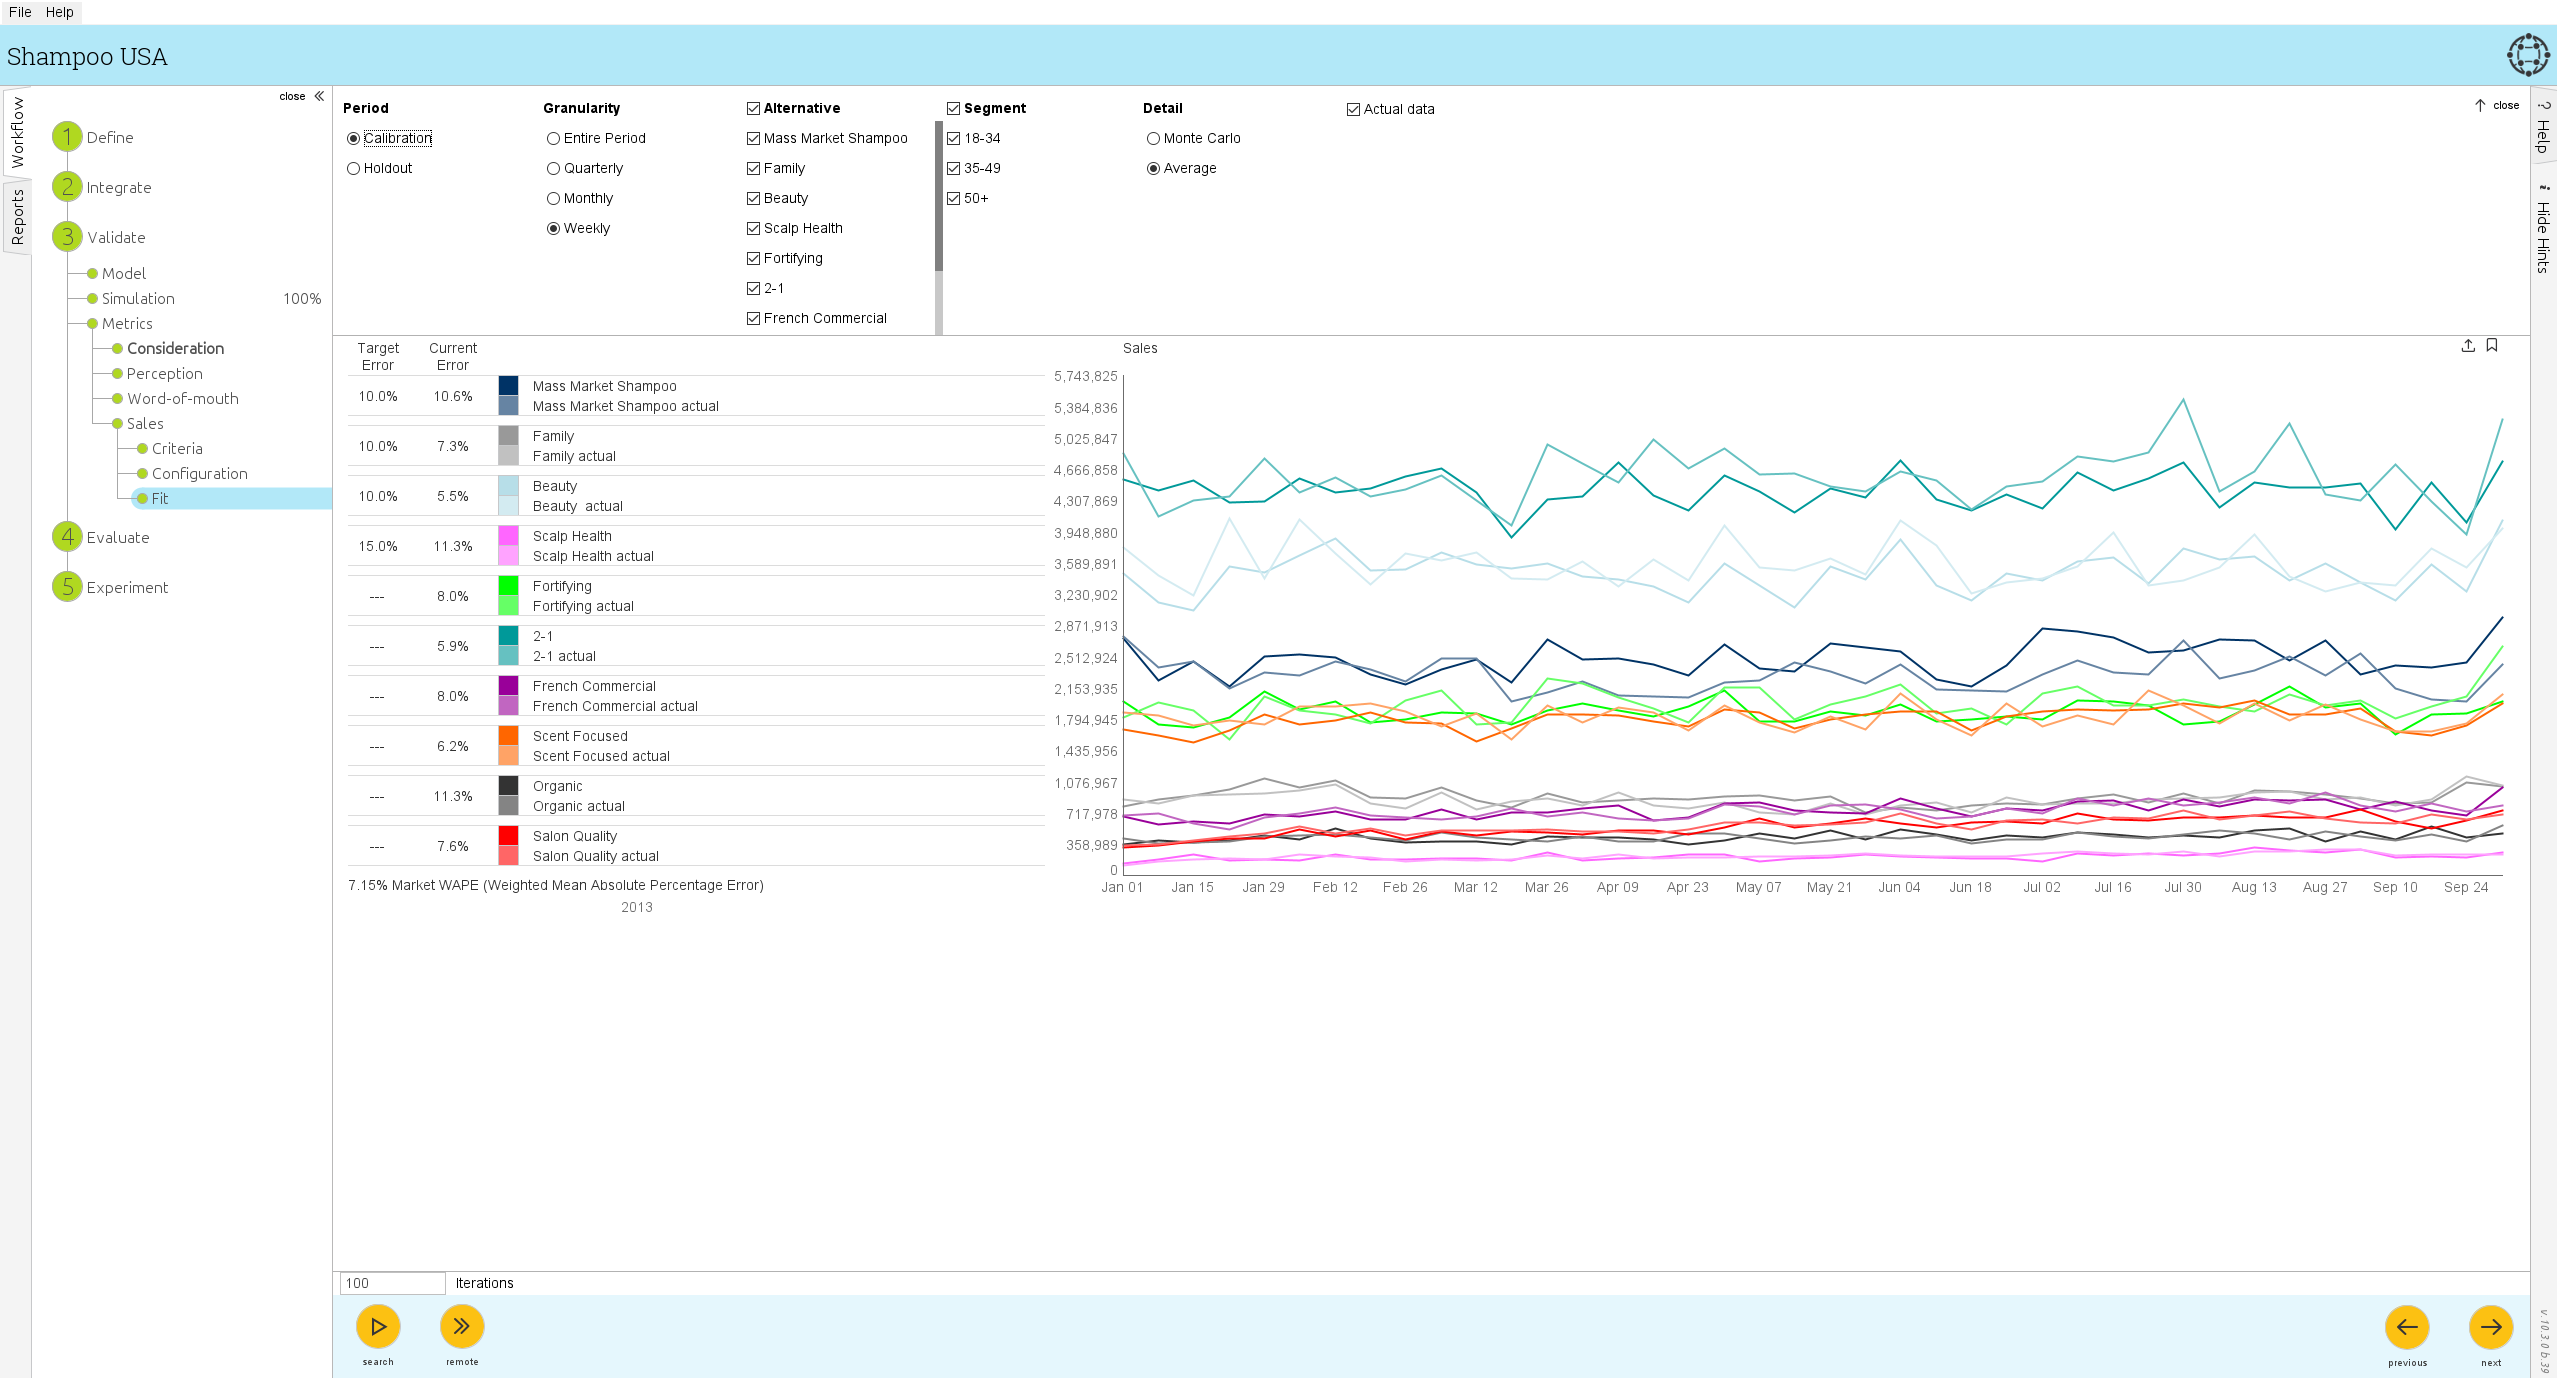The image size is (2557, 1378).
Task: Click the Fortifying green color swatch
Action: click(x=508, y=586)
